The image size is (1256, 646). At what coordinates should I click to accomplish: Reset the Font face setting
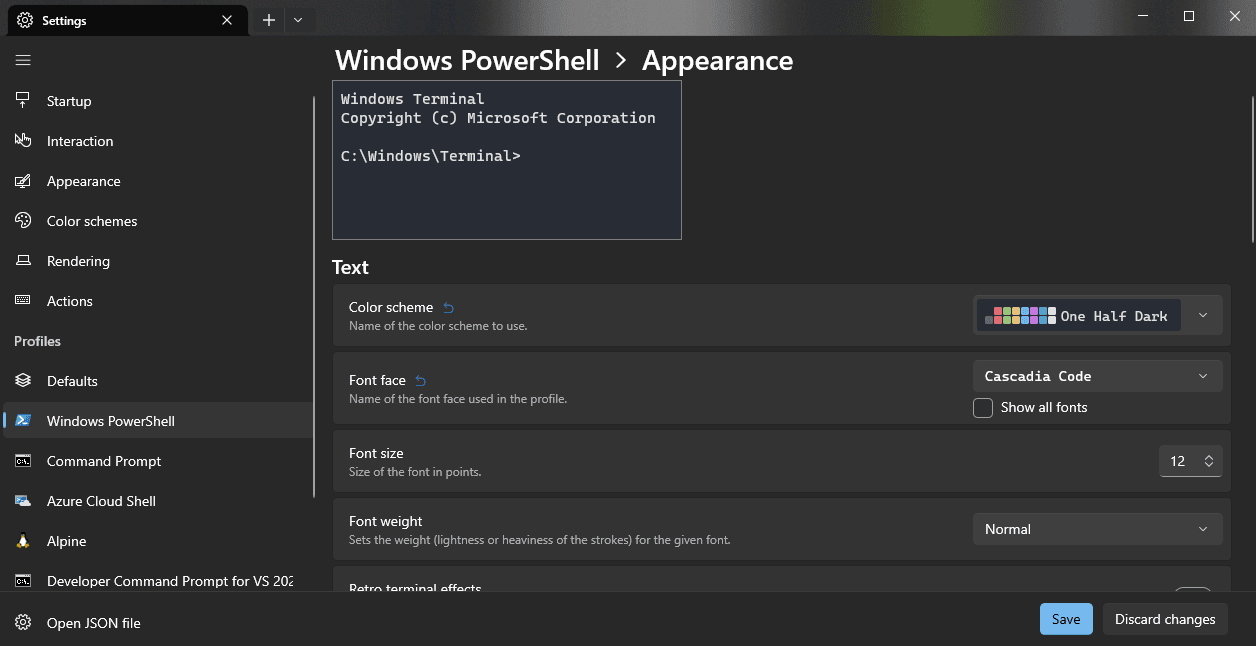(x=419, y=380)
